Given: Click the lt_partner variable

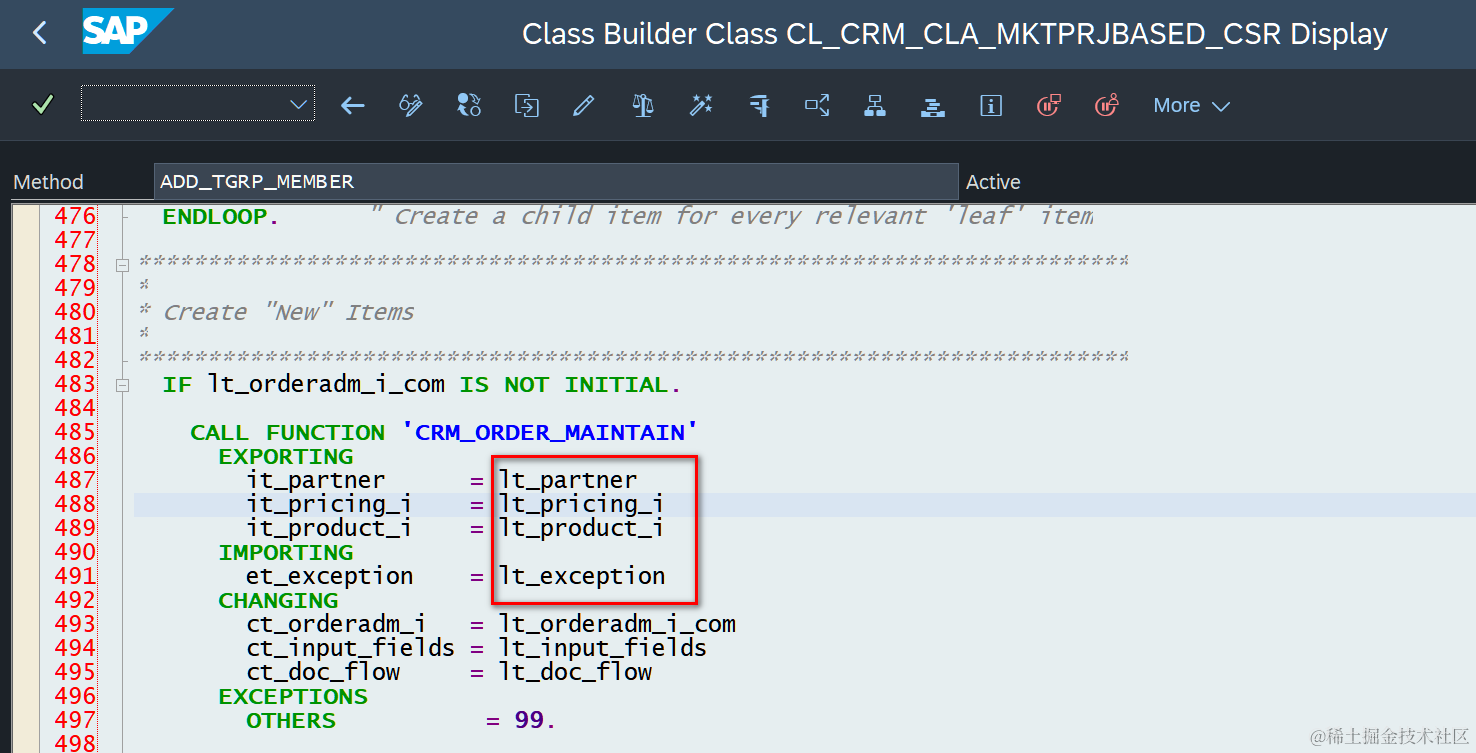Looking at the screenshot, I should 568,481.
